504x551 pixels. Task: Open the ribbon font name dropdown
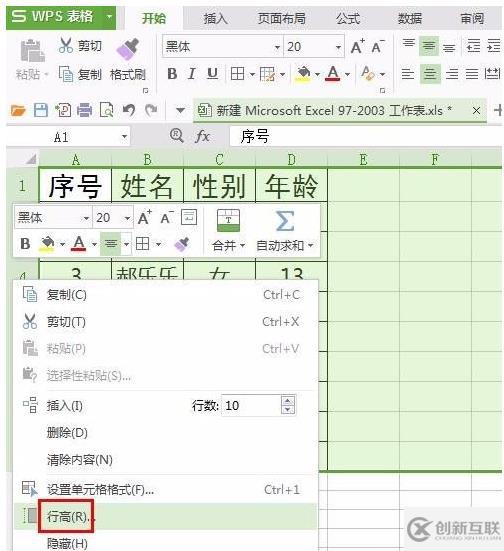[277, 47]
